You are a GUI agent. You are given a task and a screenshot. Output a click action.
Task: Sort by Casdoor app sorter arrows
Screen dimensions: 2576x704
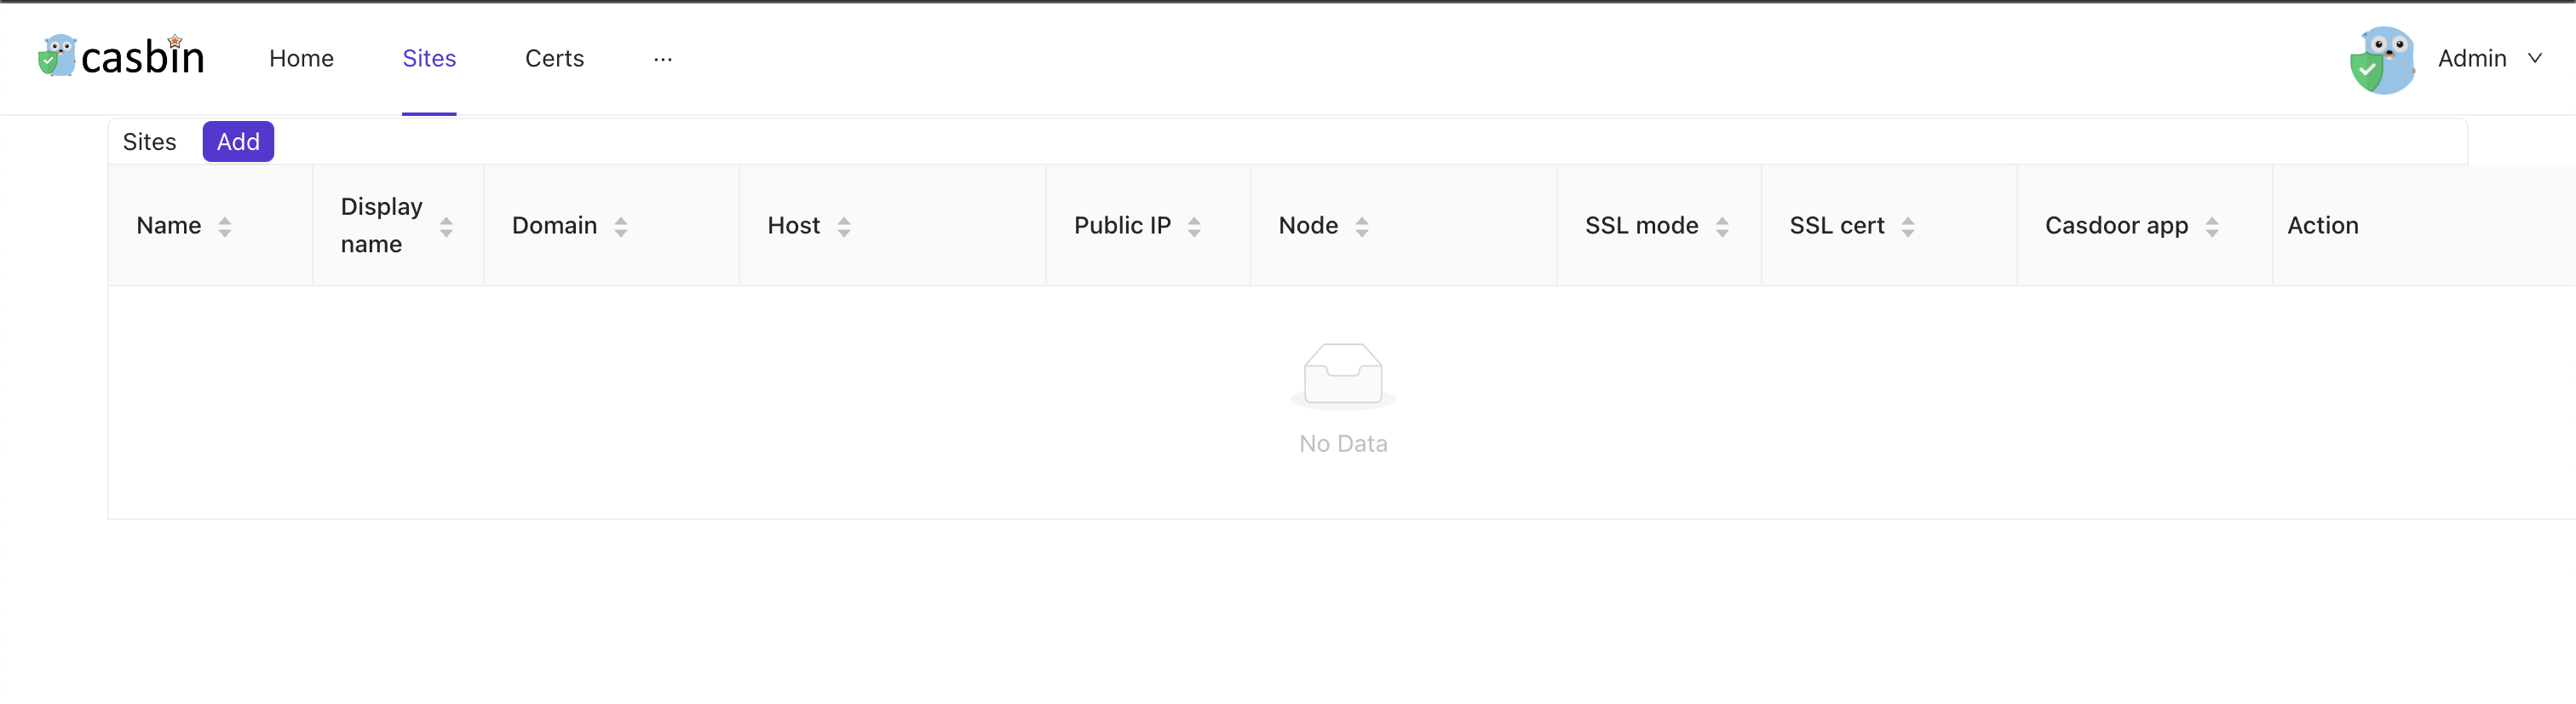(x=2212, y=227)
